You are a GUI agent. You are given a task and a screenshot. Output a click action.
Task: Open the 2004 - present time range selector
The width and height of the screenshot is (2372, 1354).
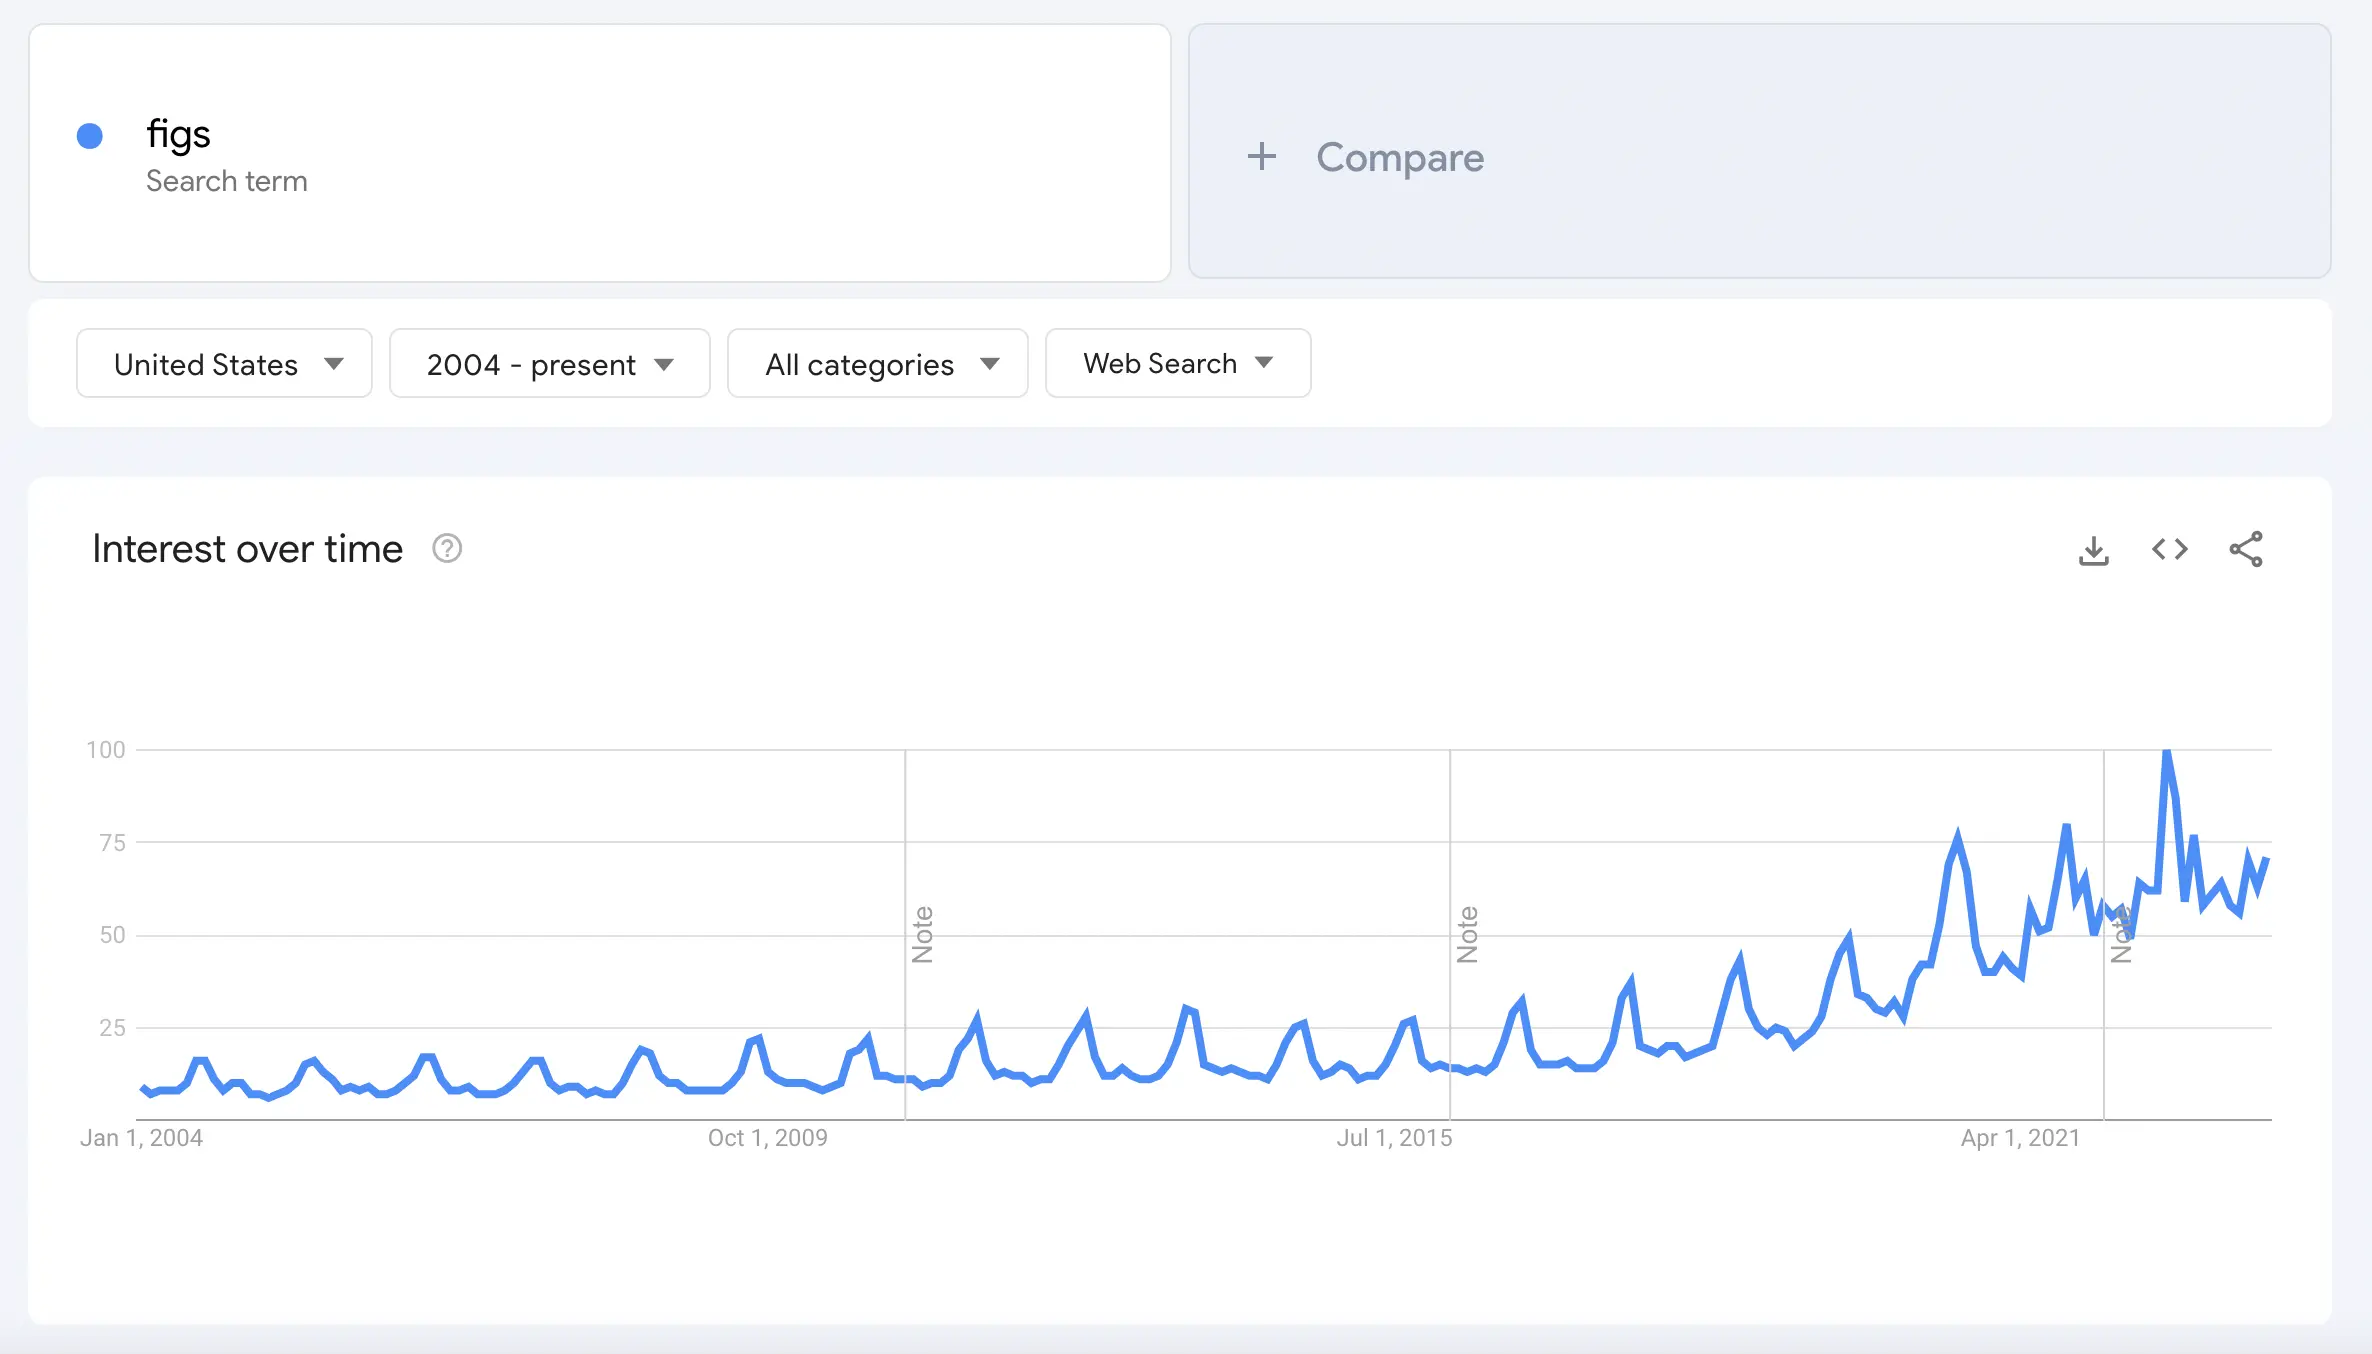(549, 363)
